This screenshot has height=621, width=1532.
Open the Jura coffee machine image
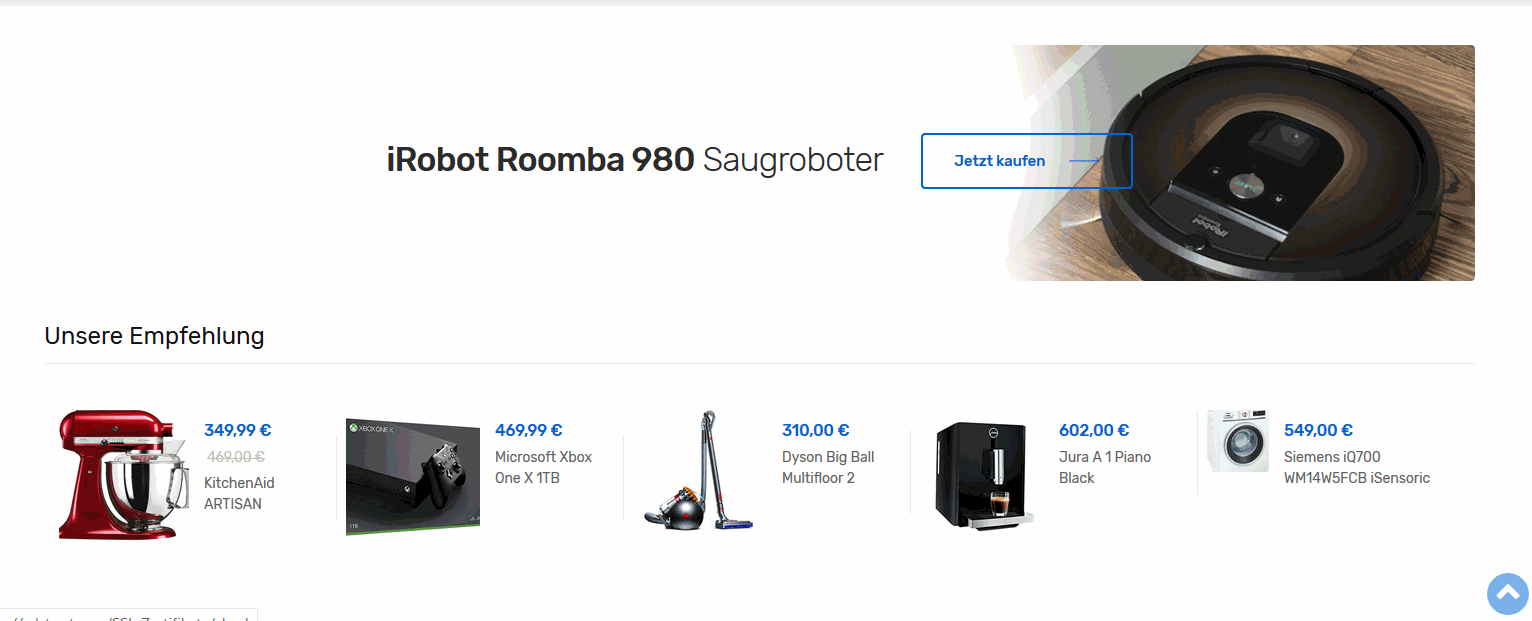coord(982,474)
